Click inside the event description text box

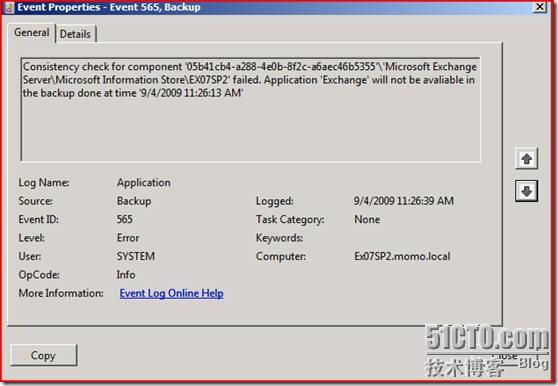click(251, 110)
